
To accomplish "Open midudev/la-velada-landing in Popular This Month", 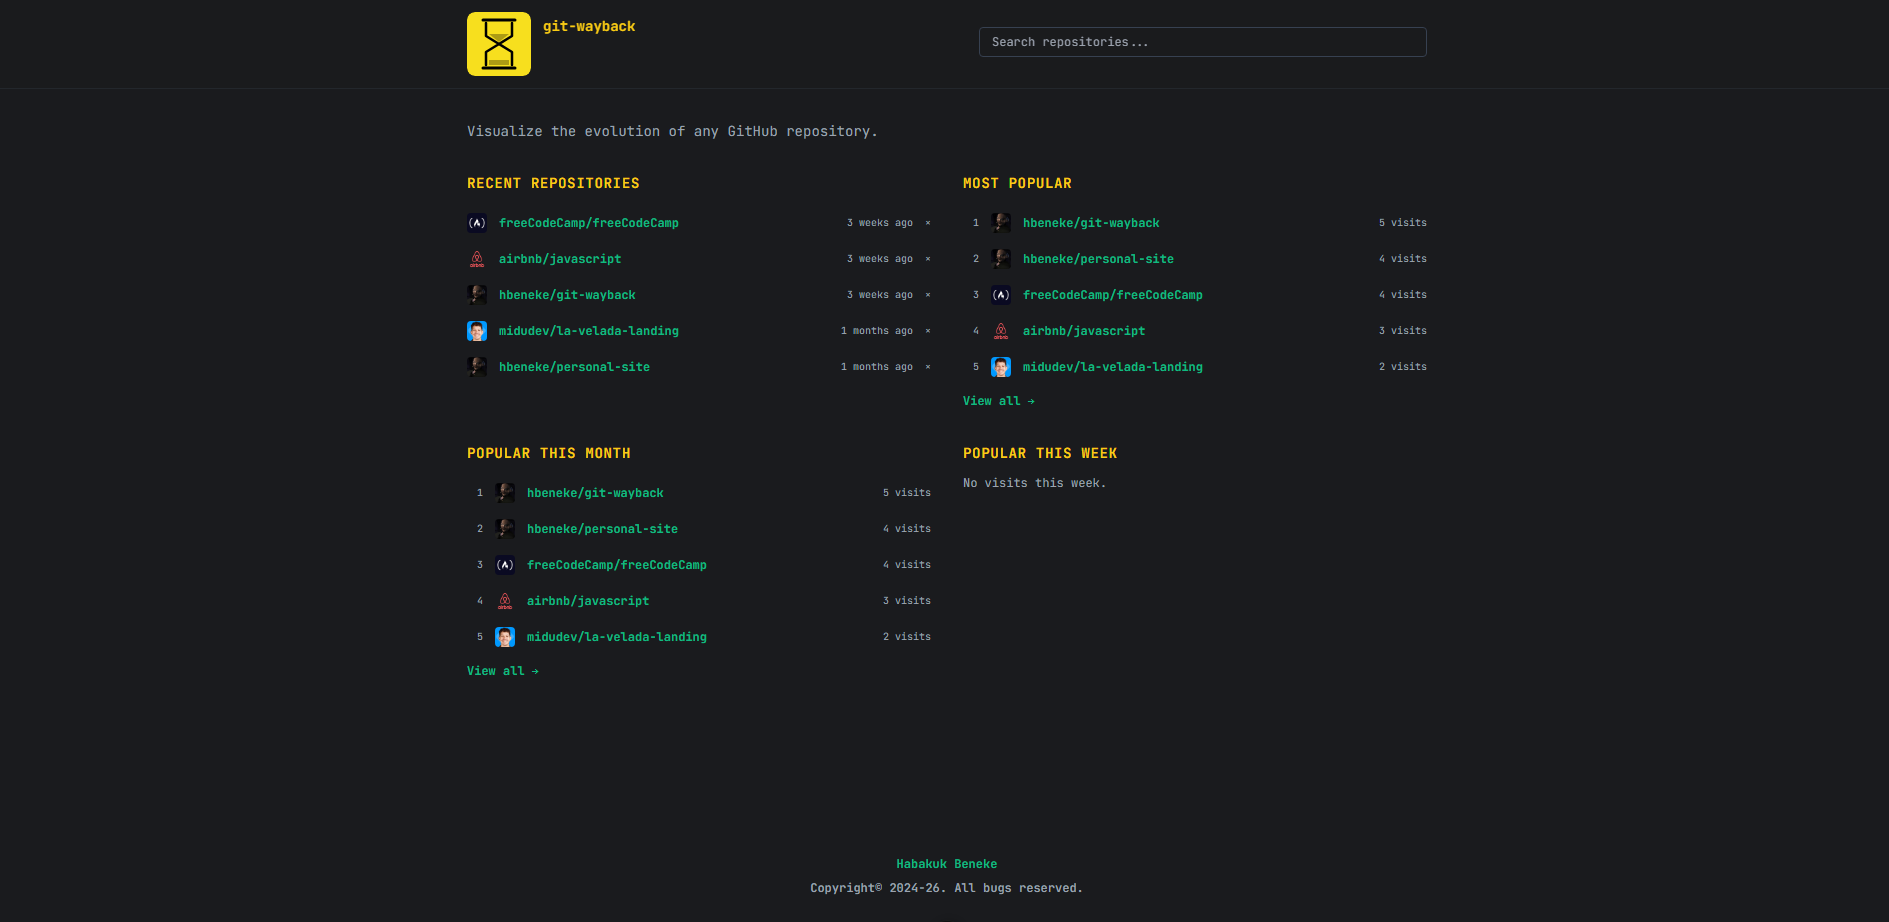I will [x=617, y=637].
